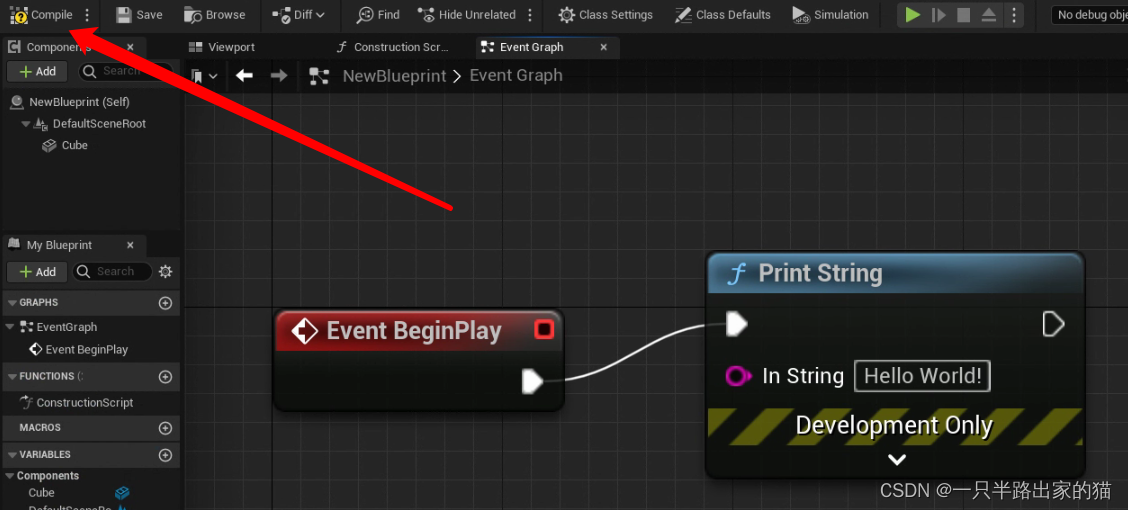Open the Diff dropdown

(299, 14)
